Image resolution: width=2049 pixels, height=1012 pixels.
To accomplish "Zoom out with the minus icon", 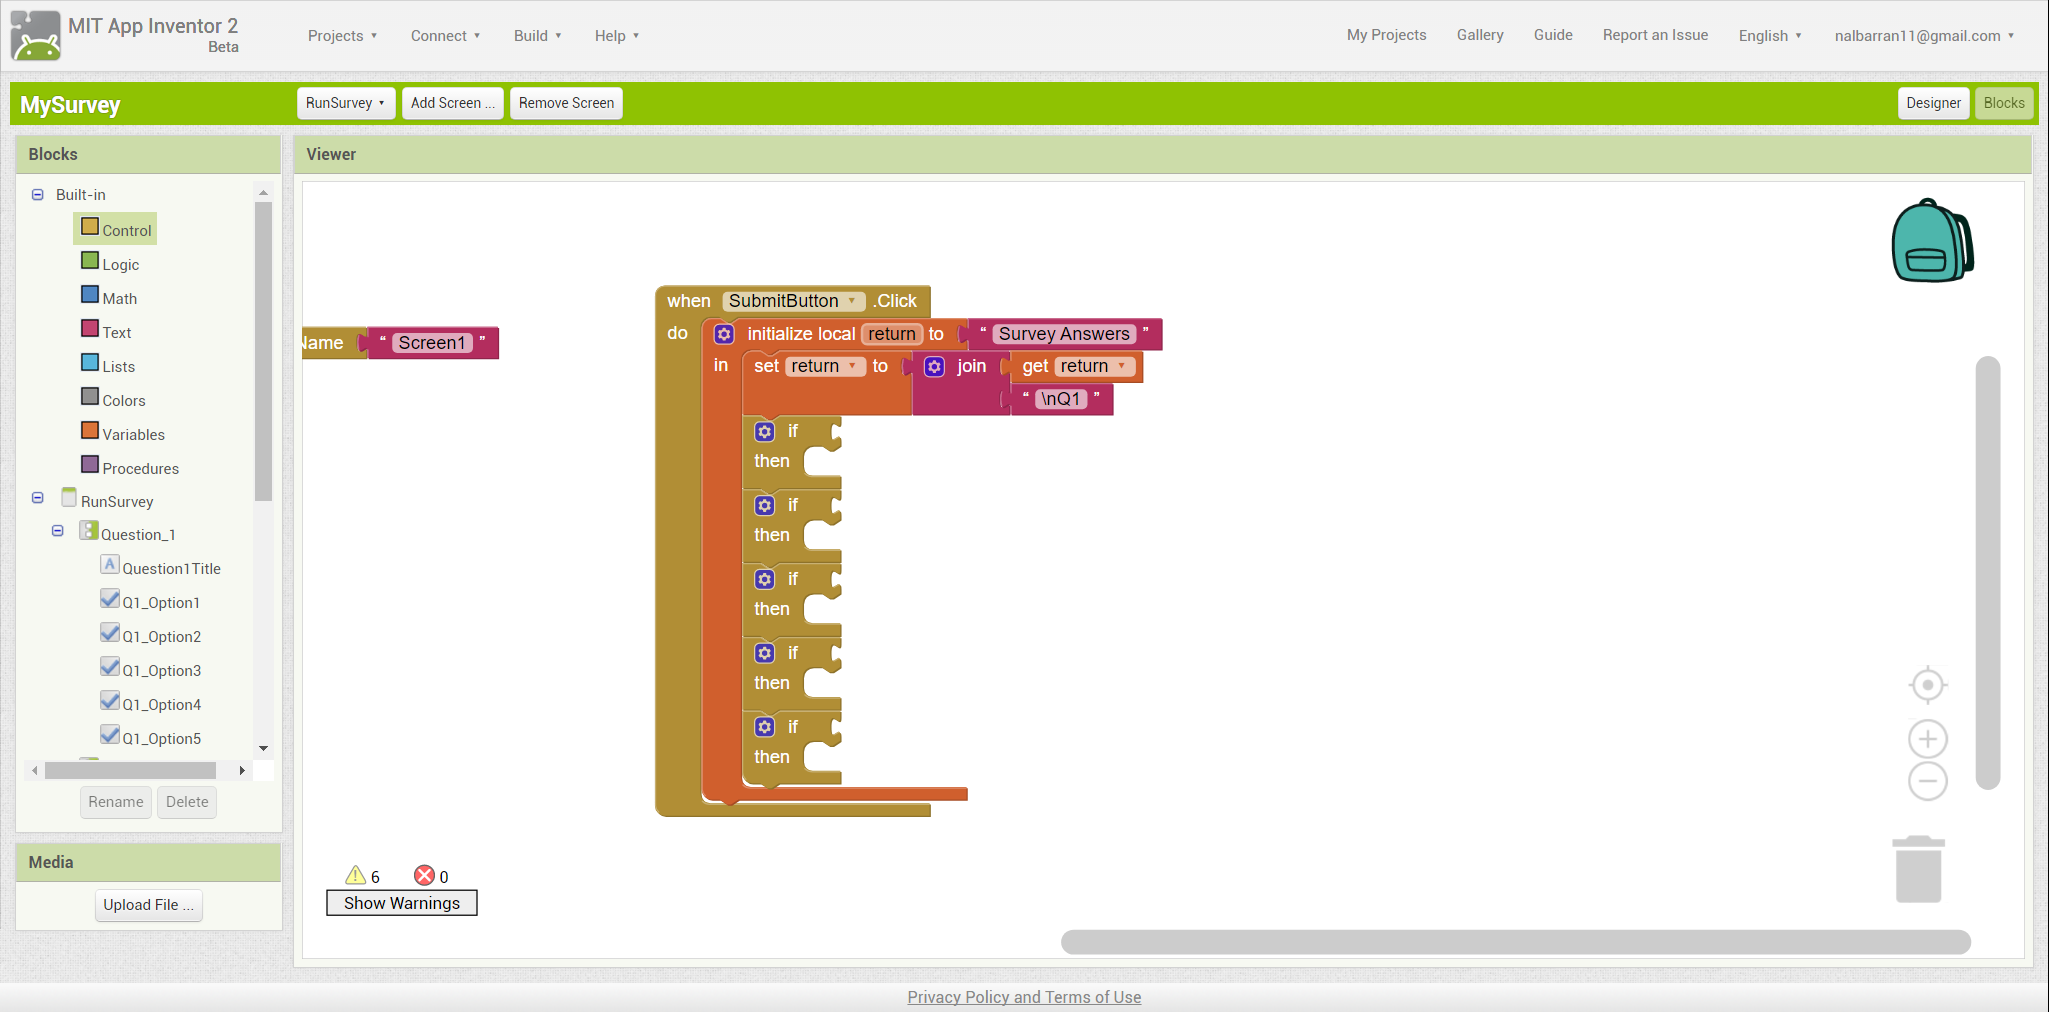I will (x=1927, y=781).
